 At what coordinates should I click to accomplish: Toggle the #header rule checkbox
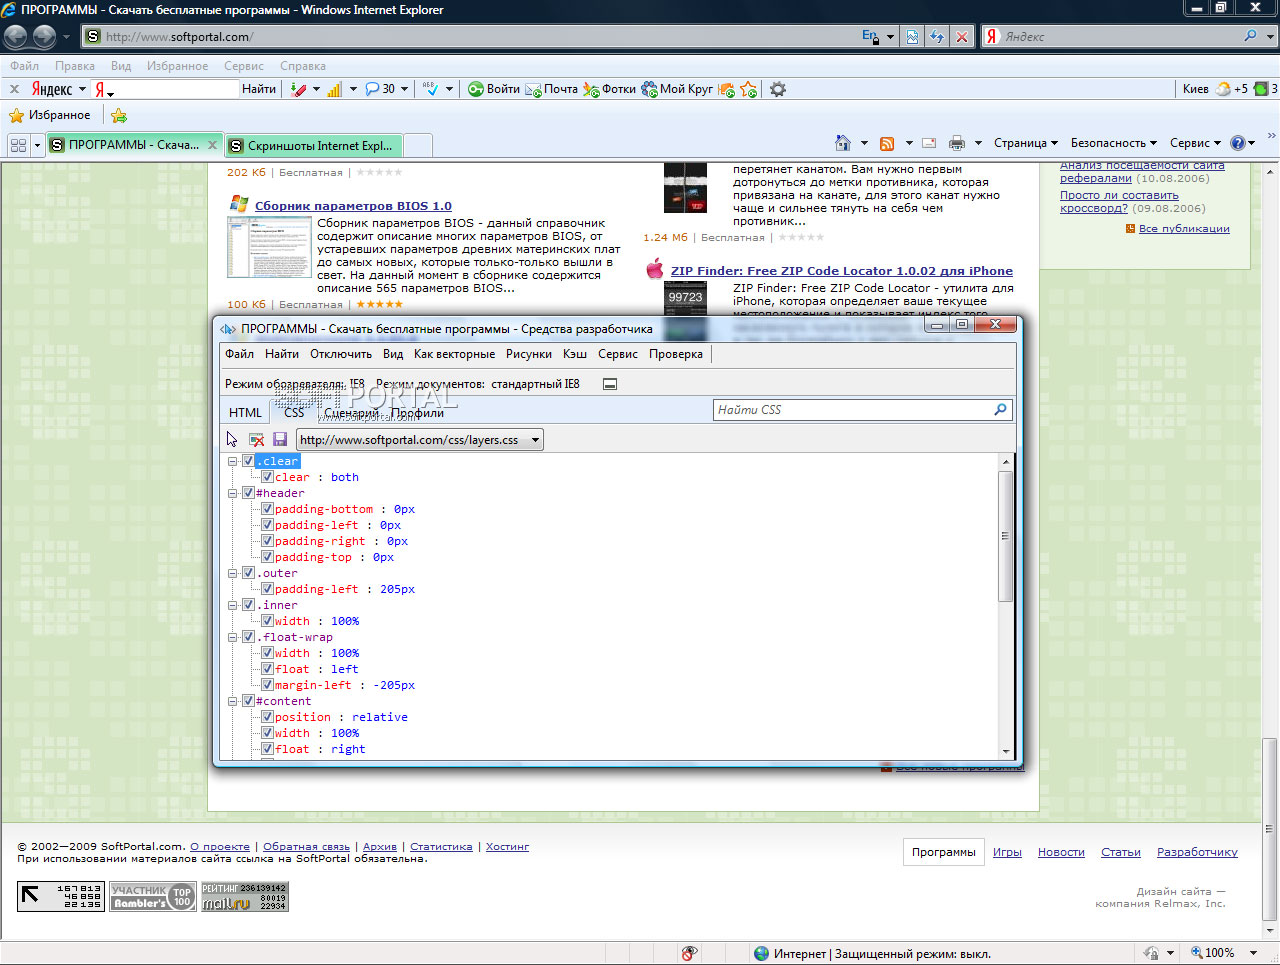248,493
